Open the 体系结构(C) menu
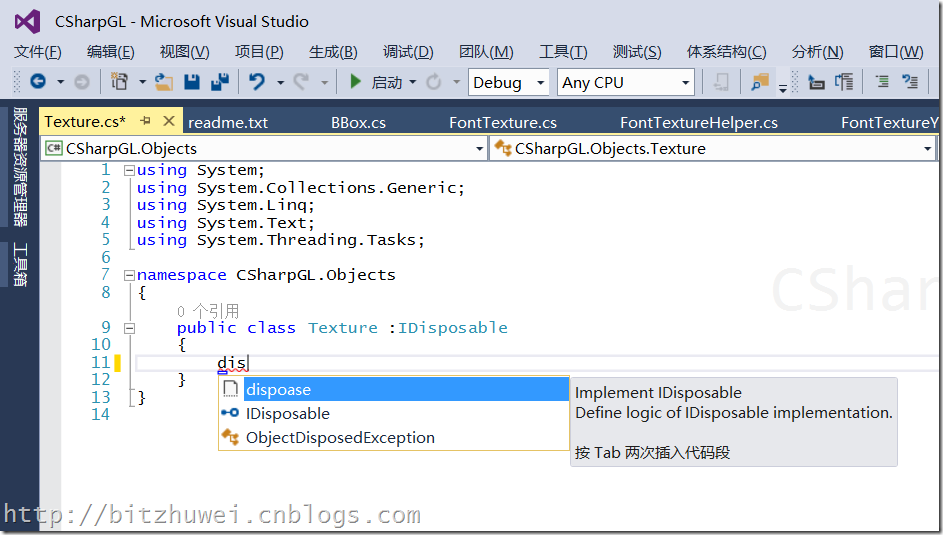Screen dimensions: 943x535 [x=726, y=52]
